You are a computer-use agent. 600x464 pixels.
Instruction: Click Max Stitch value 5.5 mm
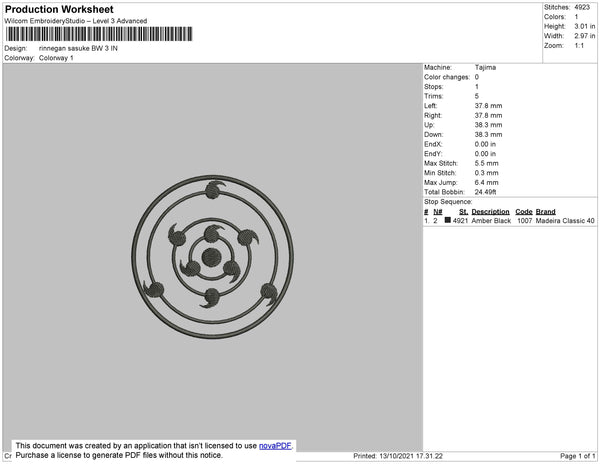486,163
